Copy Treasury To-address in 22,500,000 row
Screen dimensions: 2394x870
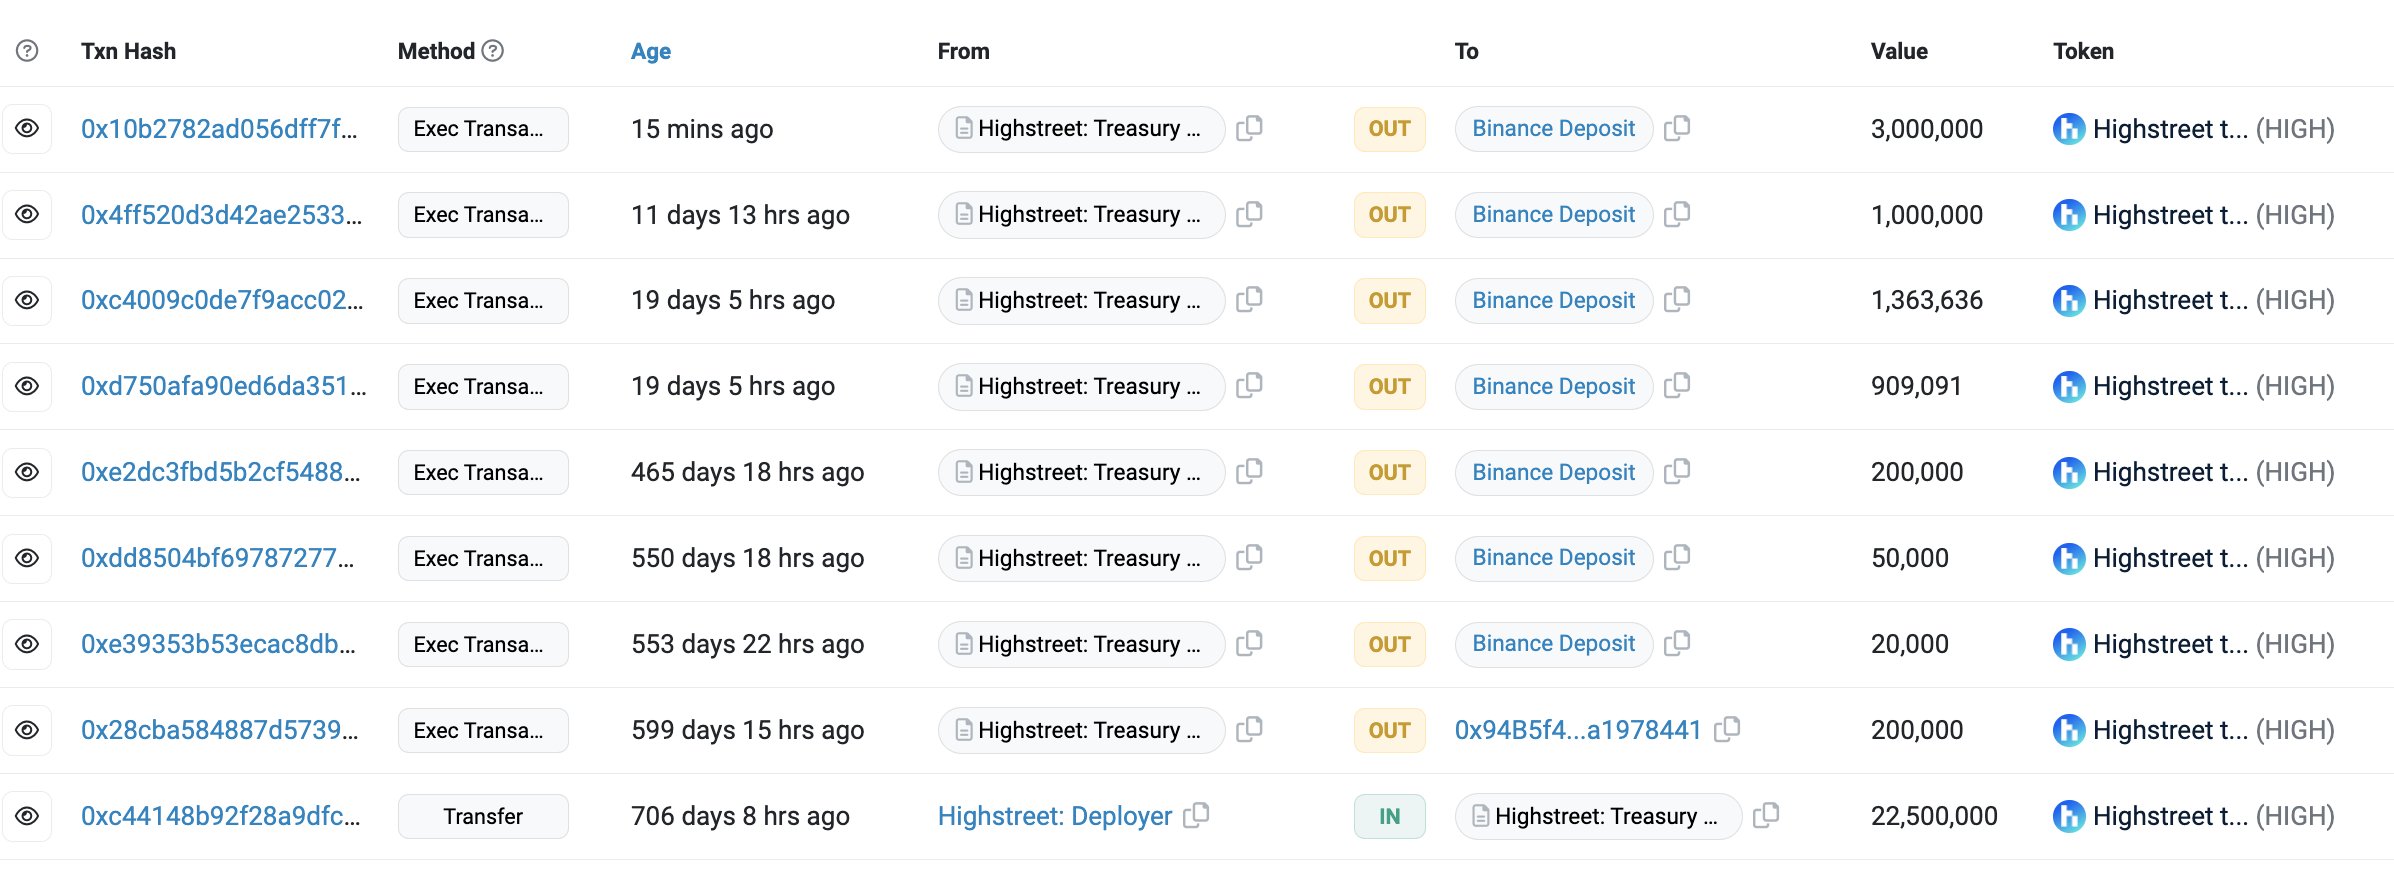click(x=1766, y=816)
